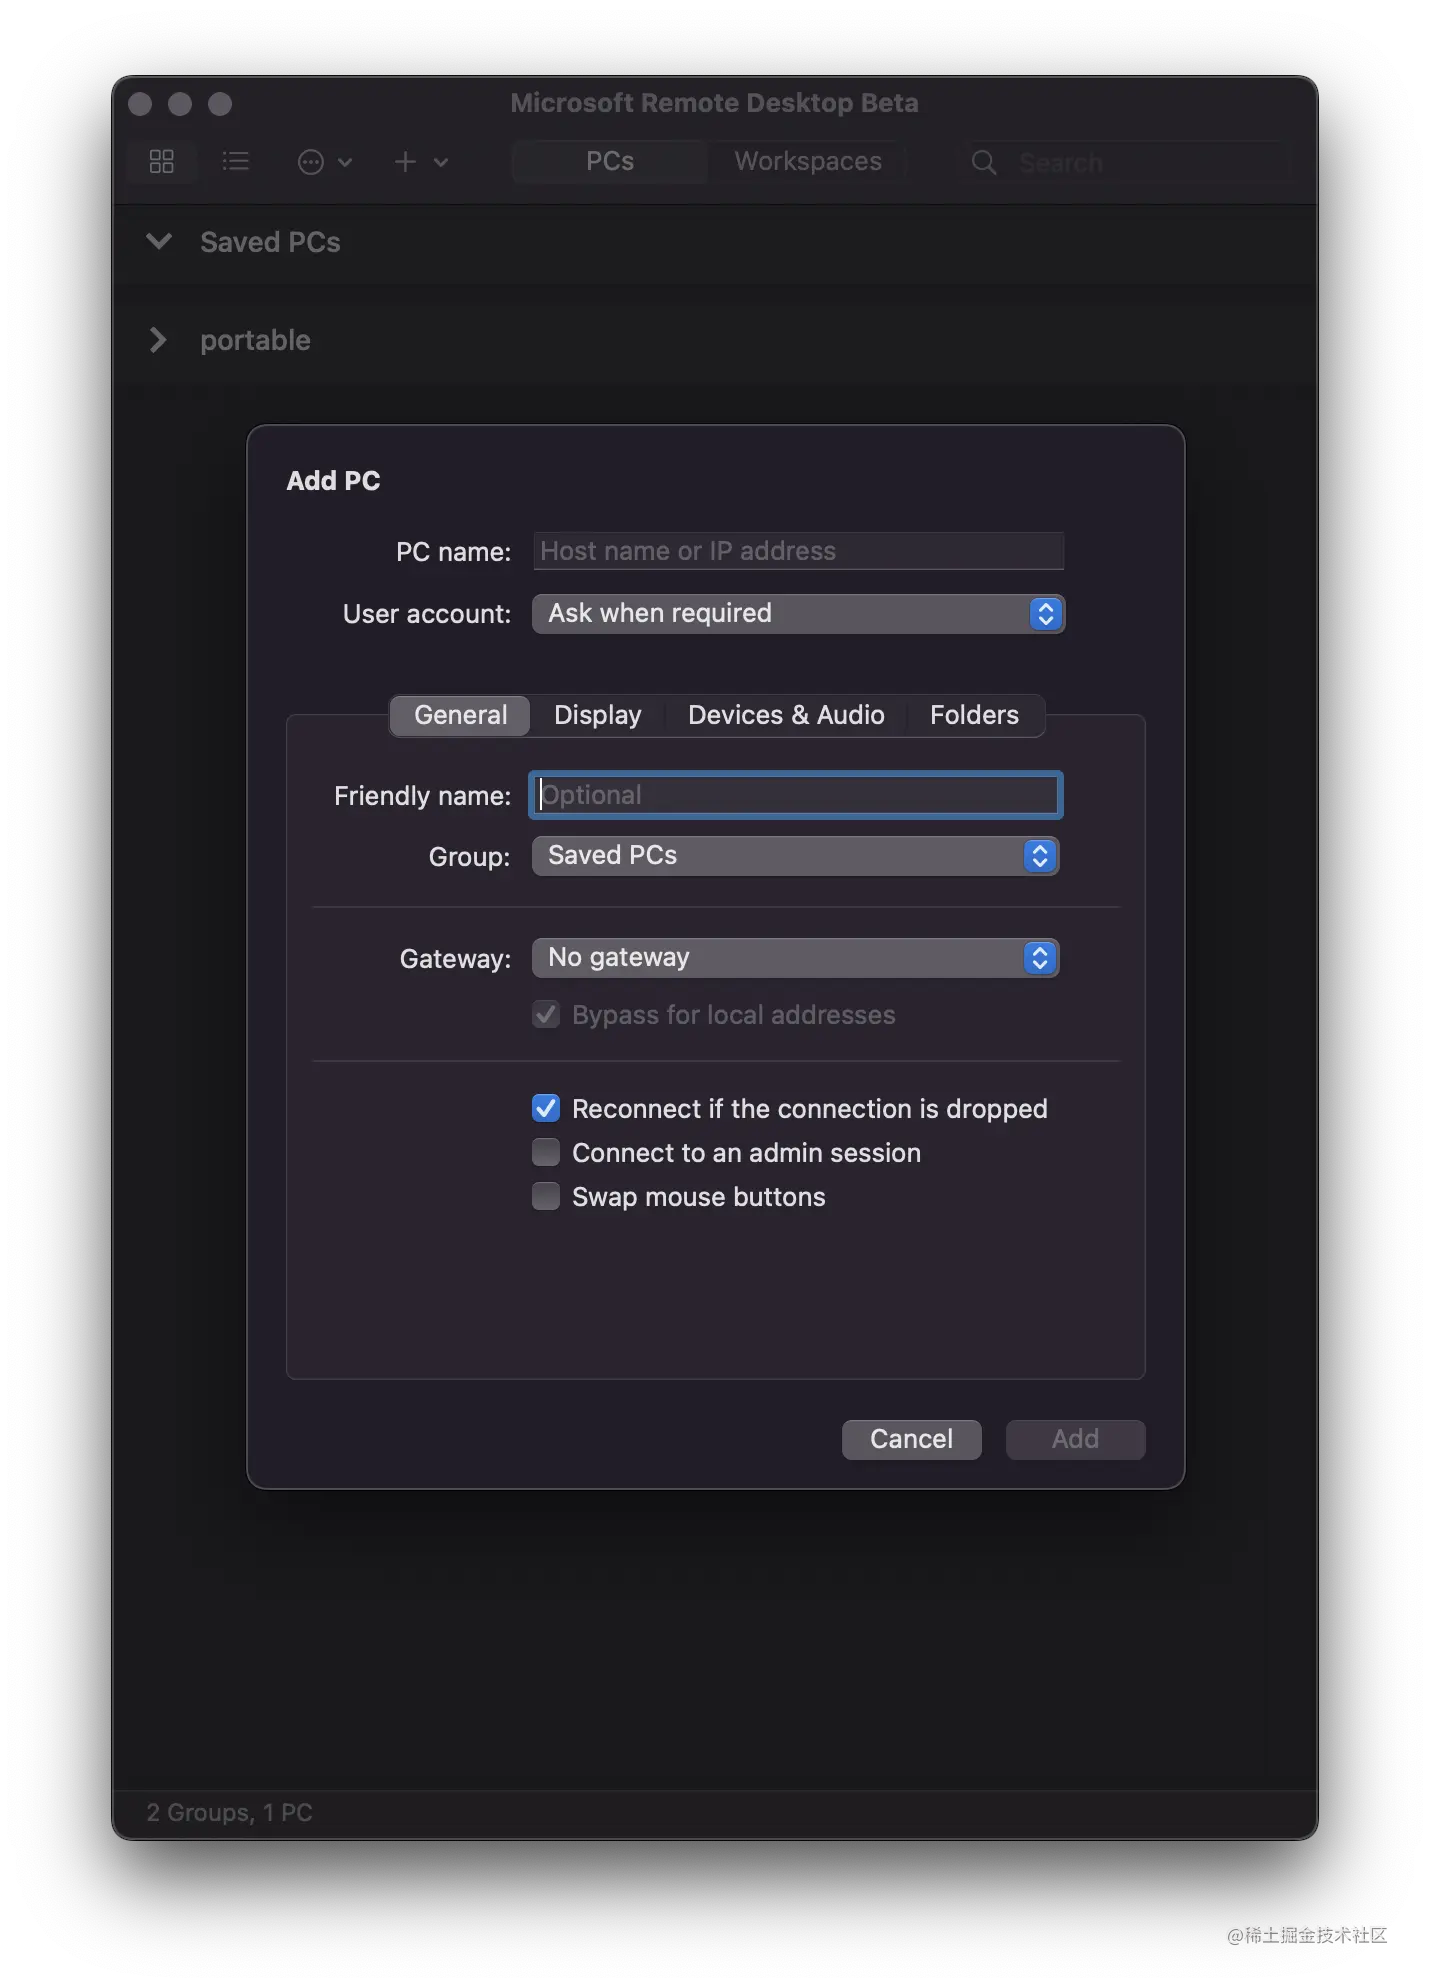Click the search magnifier icon

(984, 163)
